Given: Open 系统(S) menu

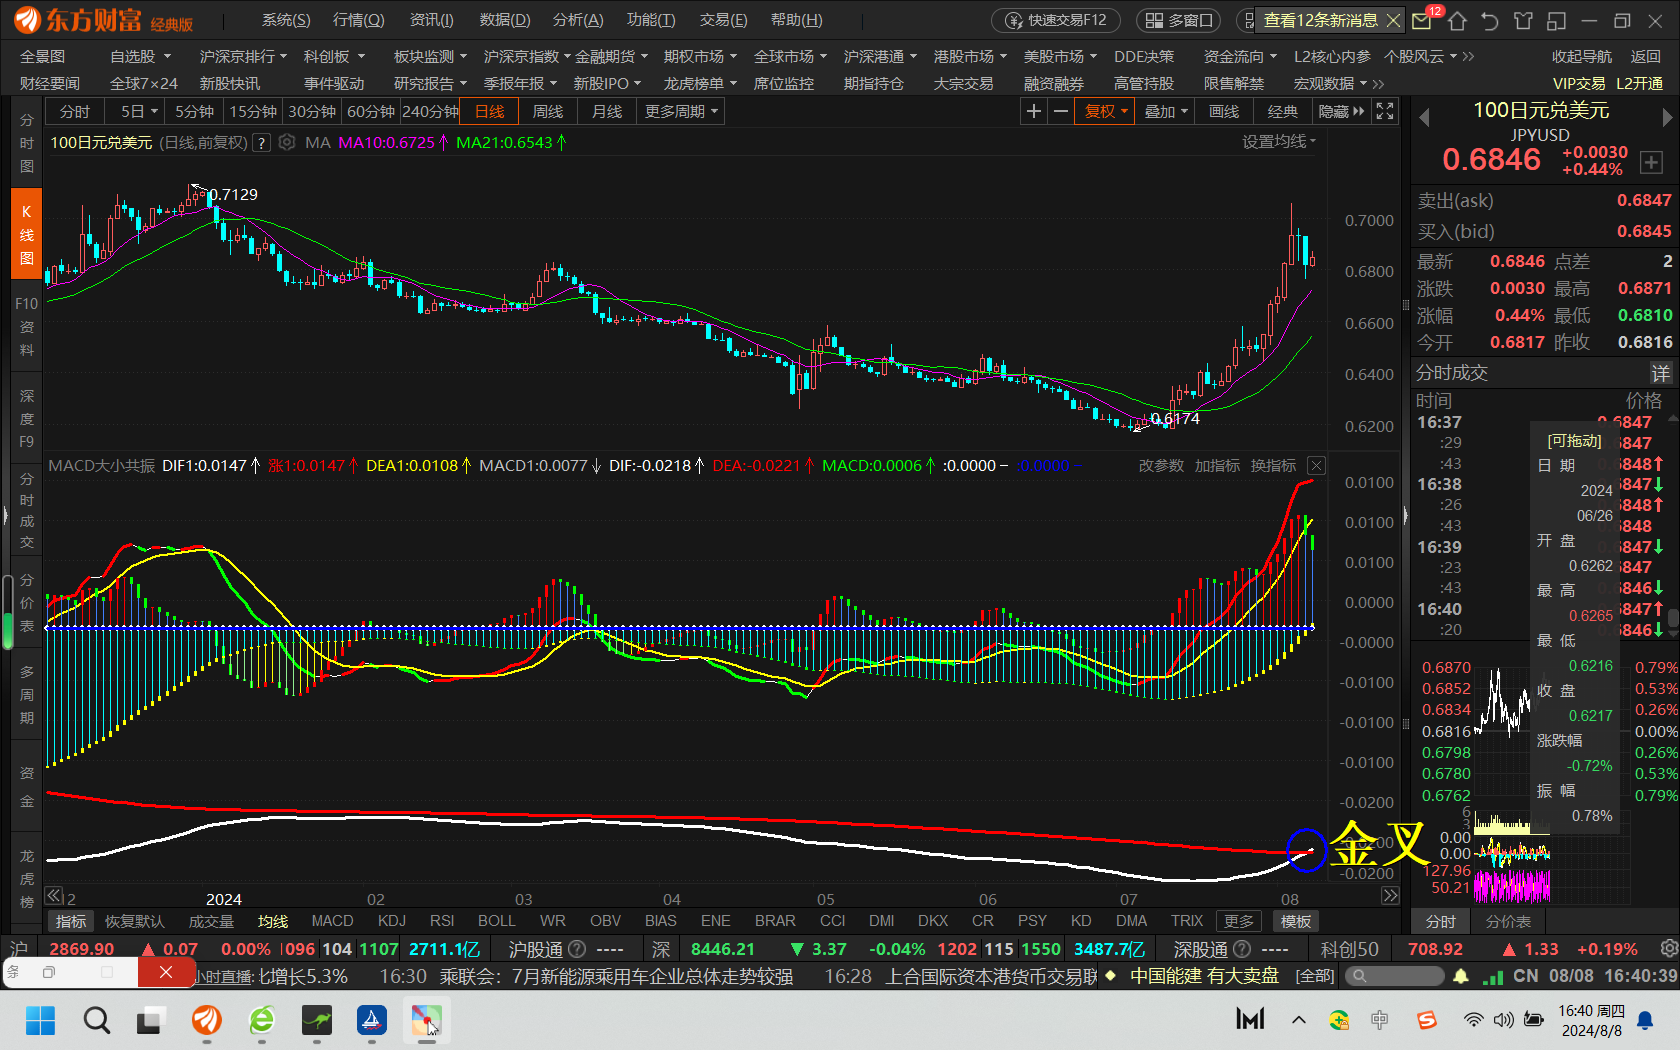Looking at the screenshot, I should (x=286, y=20).
